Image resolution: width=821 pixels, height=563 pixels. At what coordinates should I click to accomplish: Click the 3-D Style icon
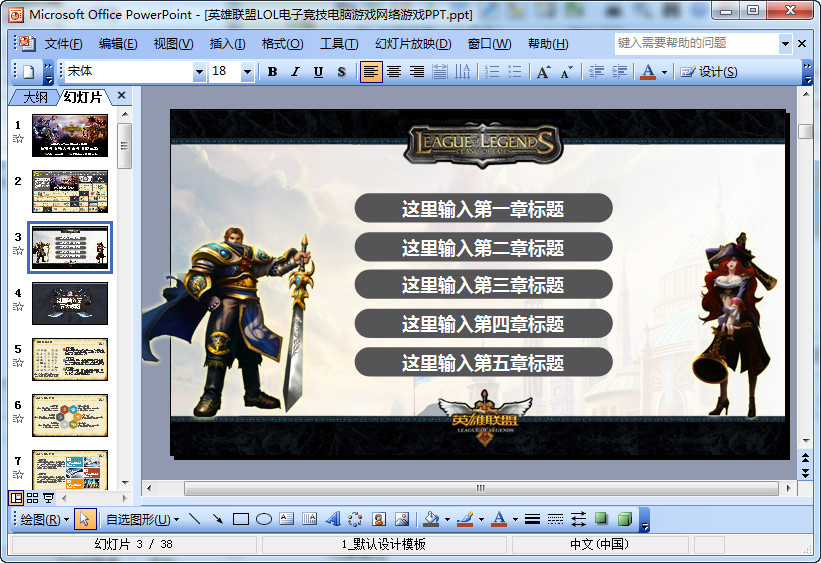point(625,519)
